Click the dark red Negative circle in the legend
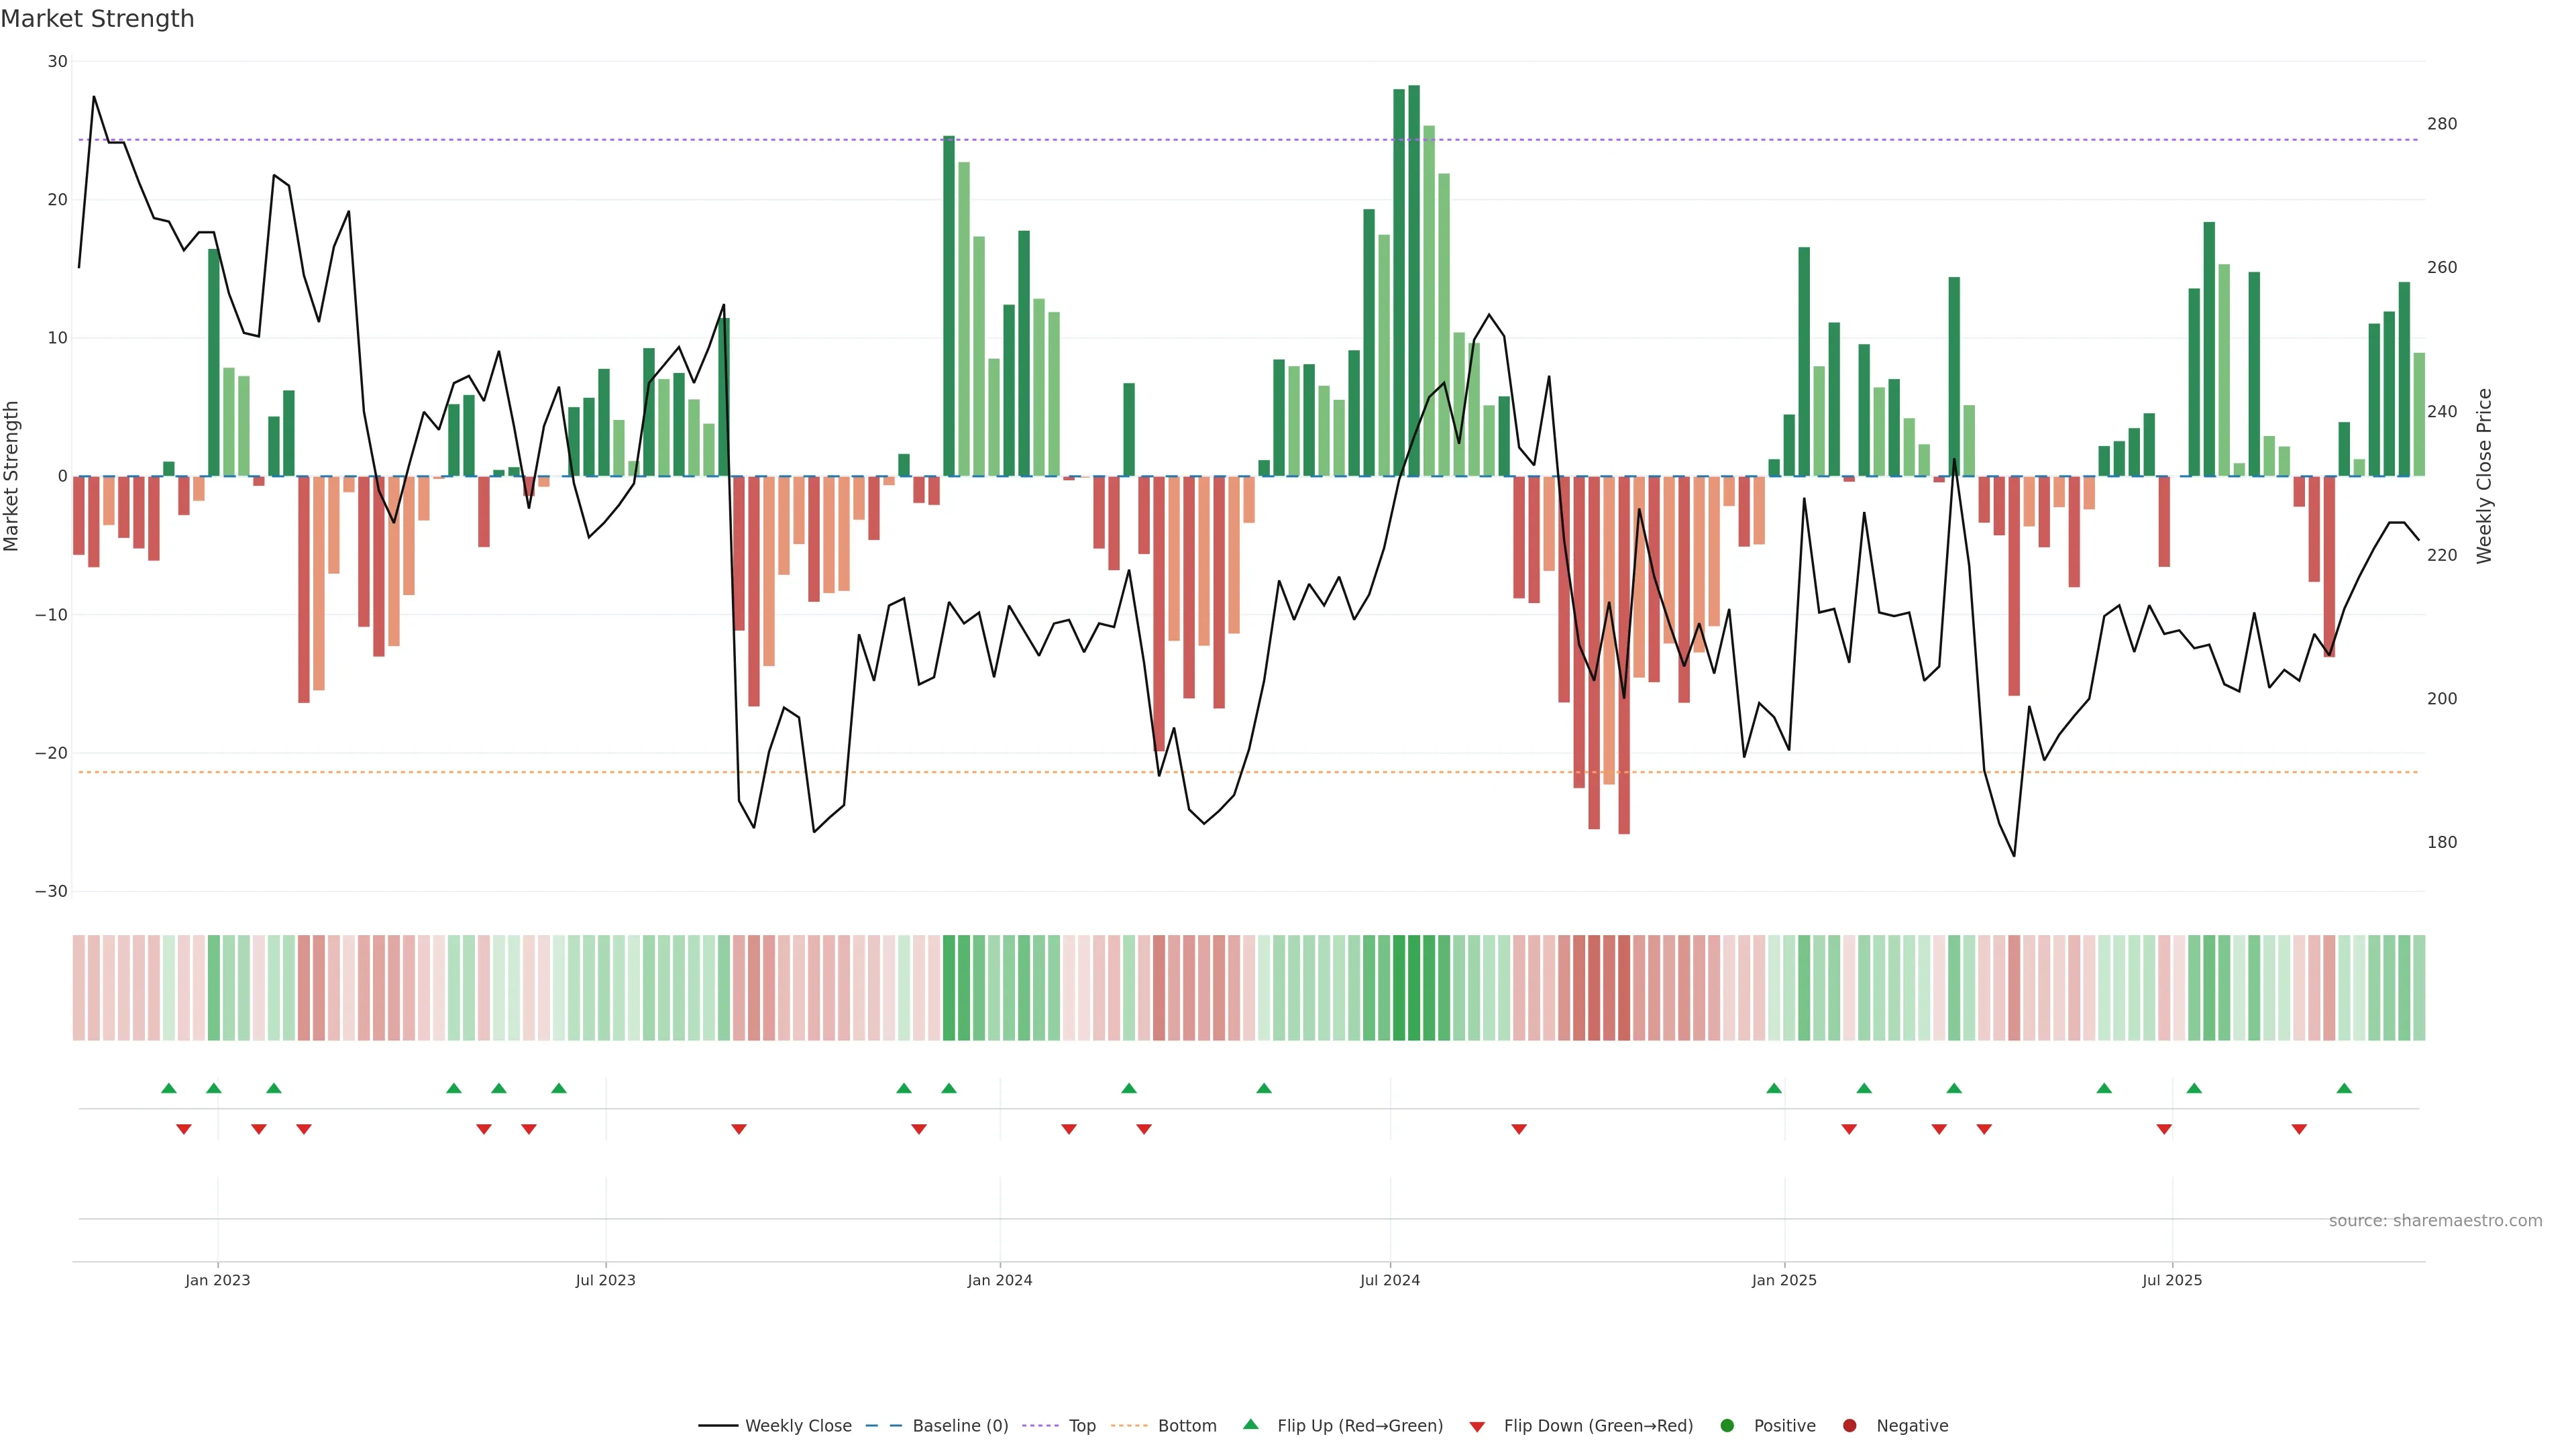This screenshot has width=2576, height=1449. [x=1849, y=1425]
